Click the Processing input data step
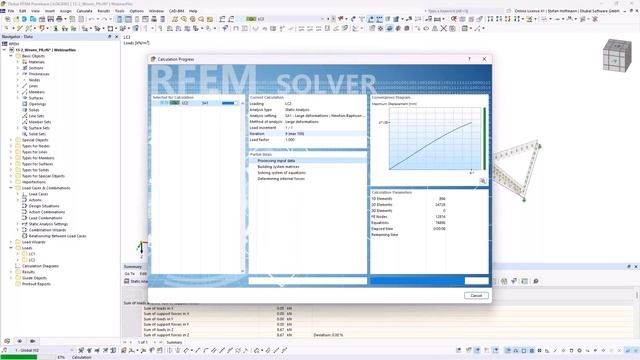This screenshot has height=360, width=640. [308, 161]
